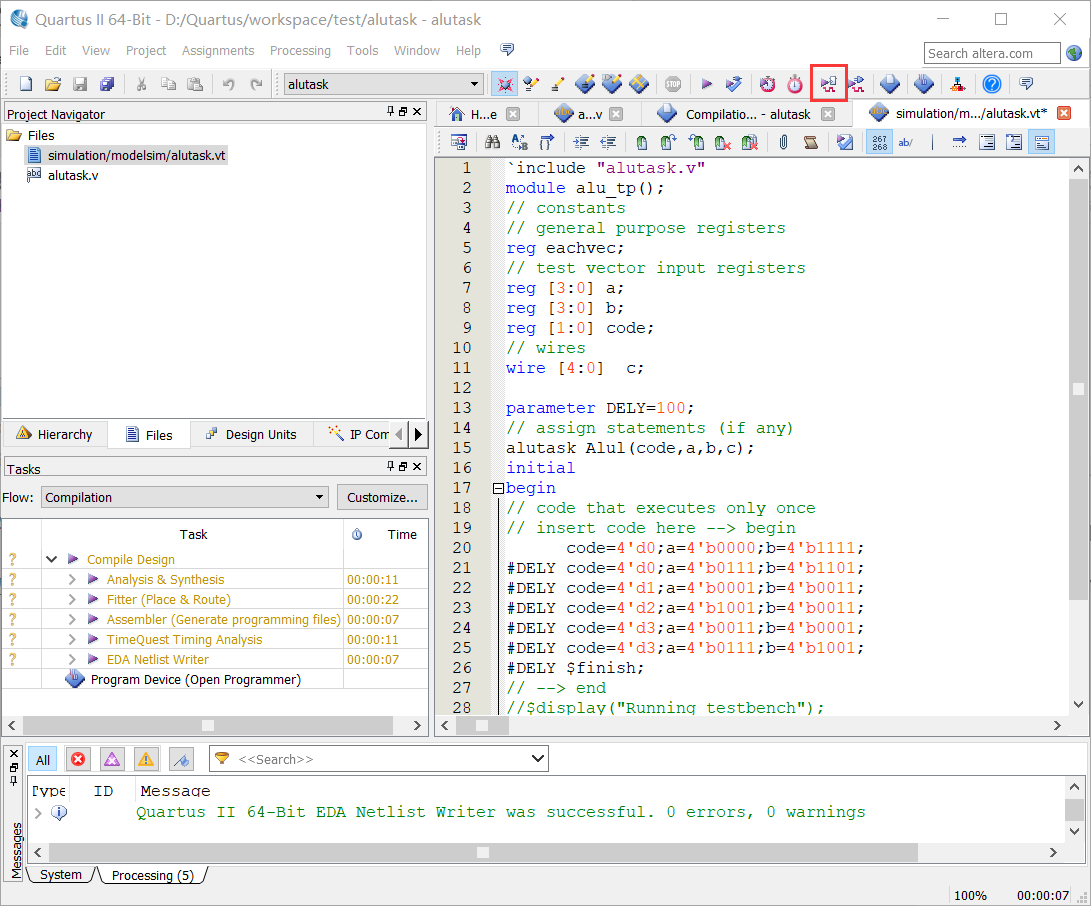Open the Assignments menu
This screenshot has width=1091, height=906.
tap(218, 51)
